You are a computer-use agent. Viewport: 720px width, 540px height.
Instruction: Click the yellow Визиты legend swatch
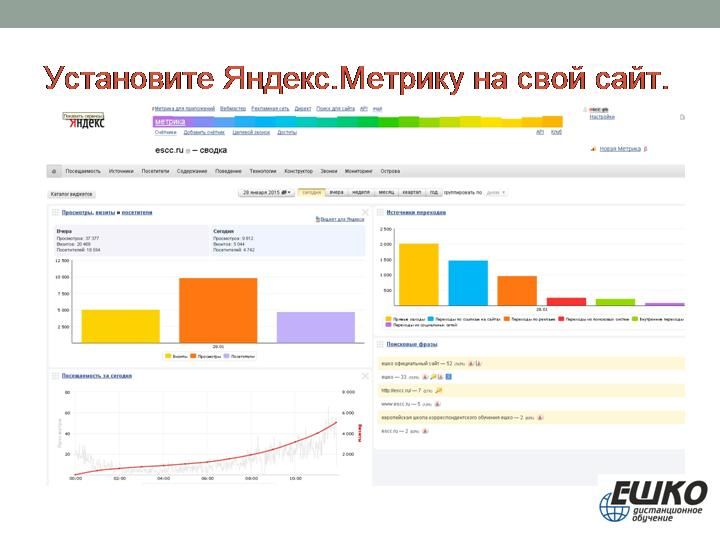(168, 356)
